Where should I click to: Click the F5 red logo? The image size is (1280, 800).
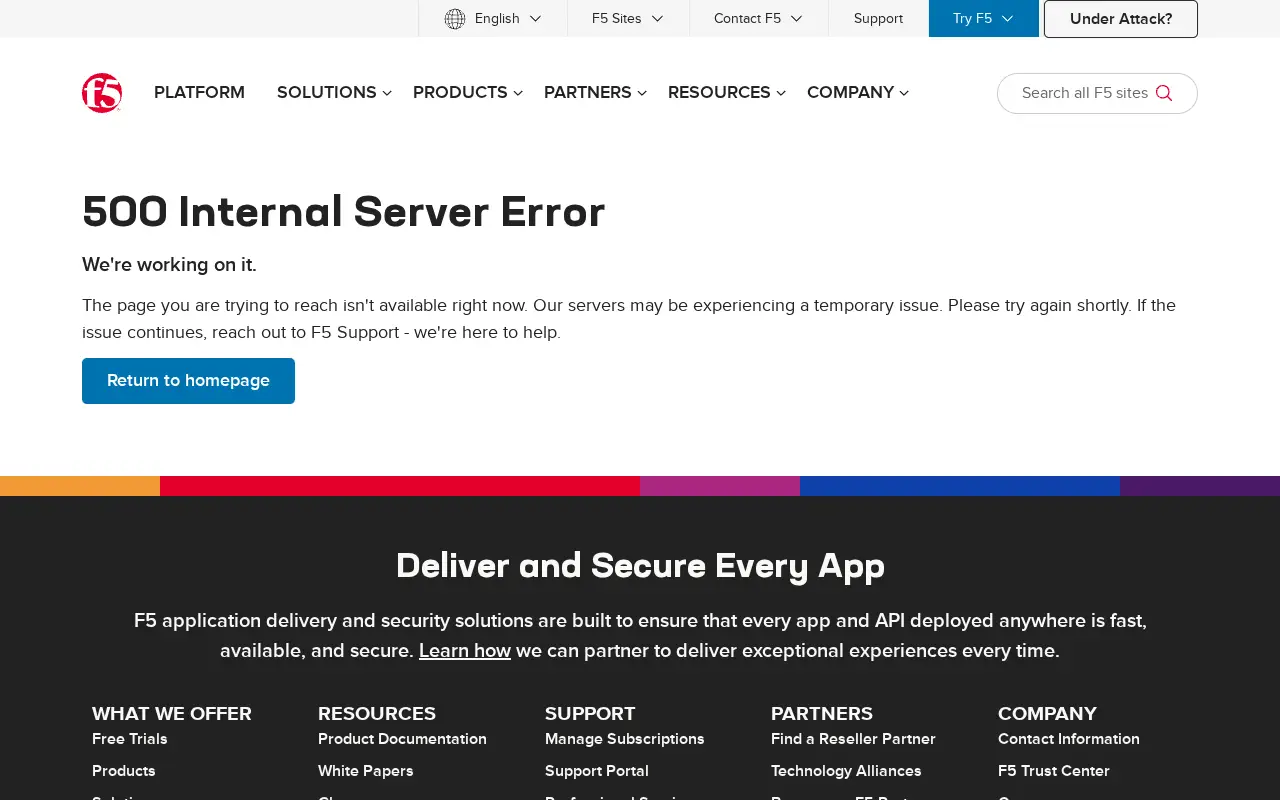[102, 93]
